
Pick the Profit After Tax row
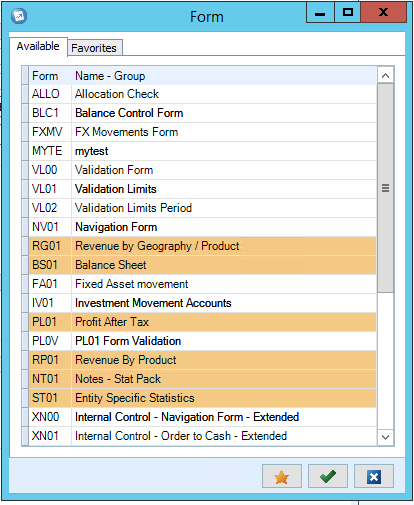(202, 322)
